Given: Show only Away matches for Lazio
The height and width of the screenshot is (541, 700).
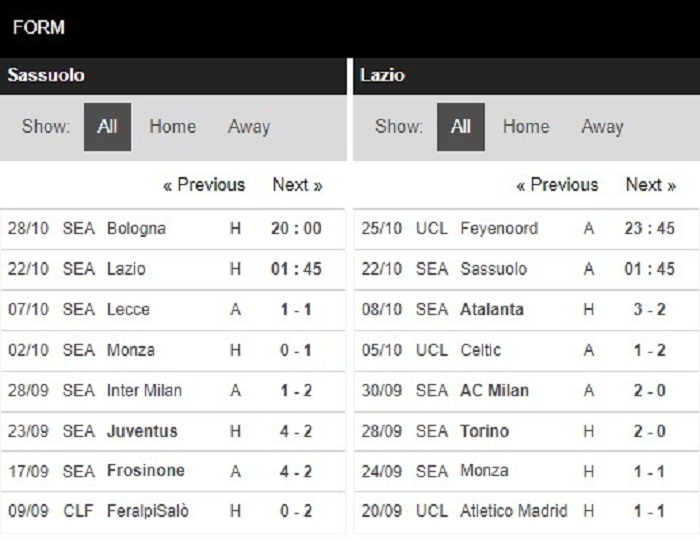Looking at the screenshot, I should point(602,127).
